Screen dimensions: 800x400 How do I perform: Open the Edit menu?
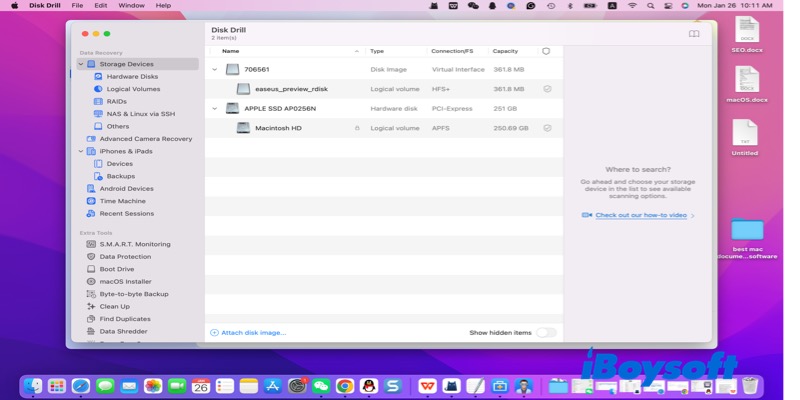pos(101,5)
